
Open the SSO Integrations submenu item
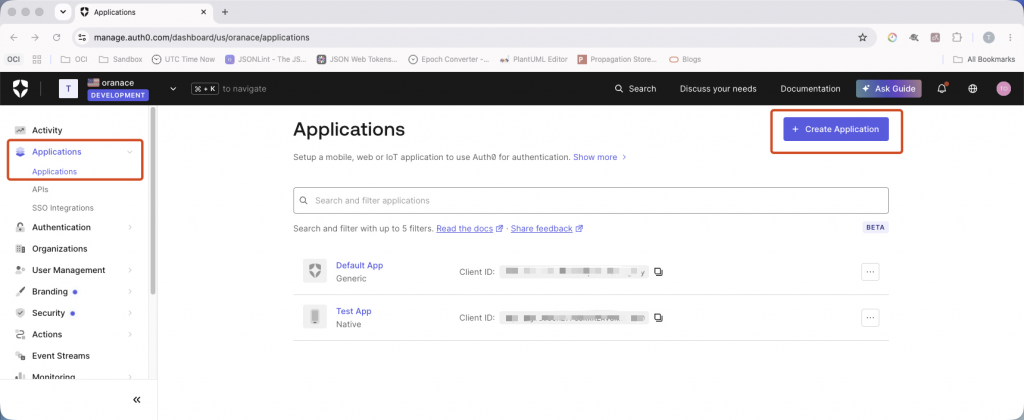coord(63,208)
